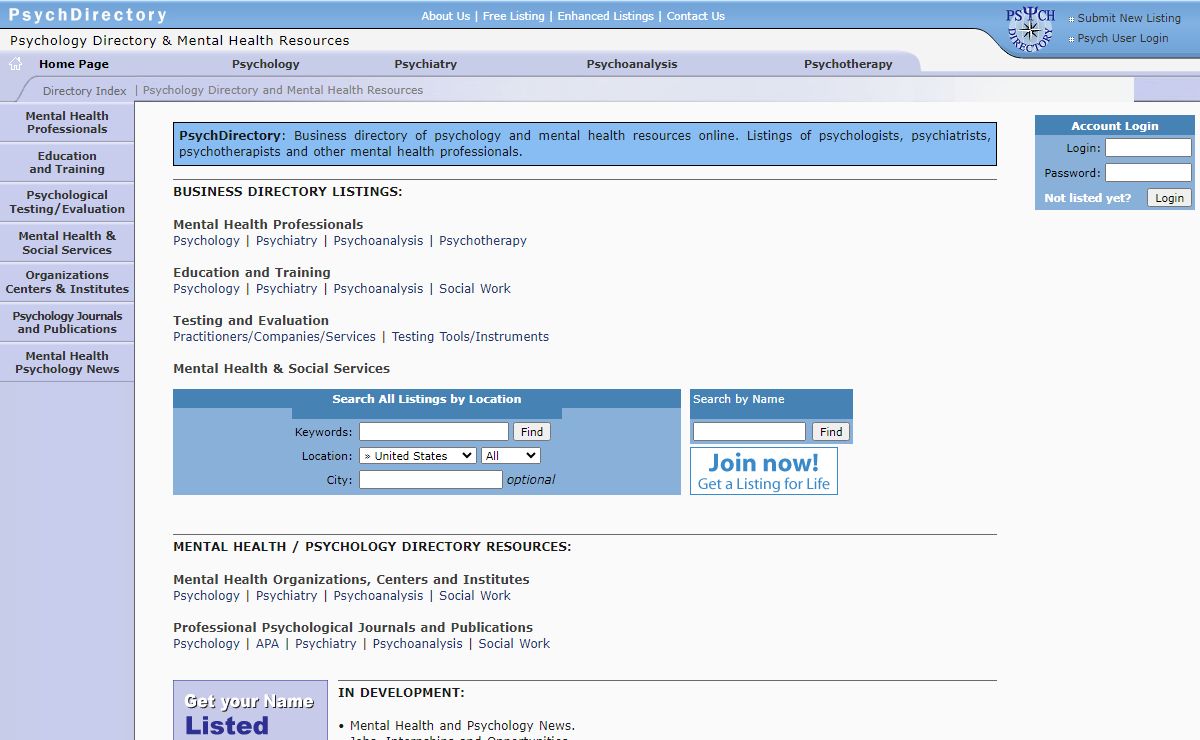Click the Login button in Account Login

click(1169, 198)
